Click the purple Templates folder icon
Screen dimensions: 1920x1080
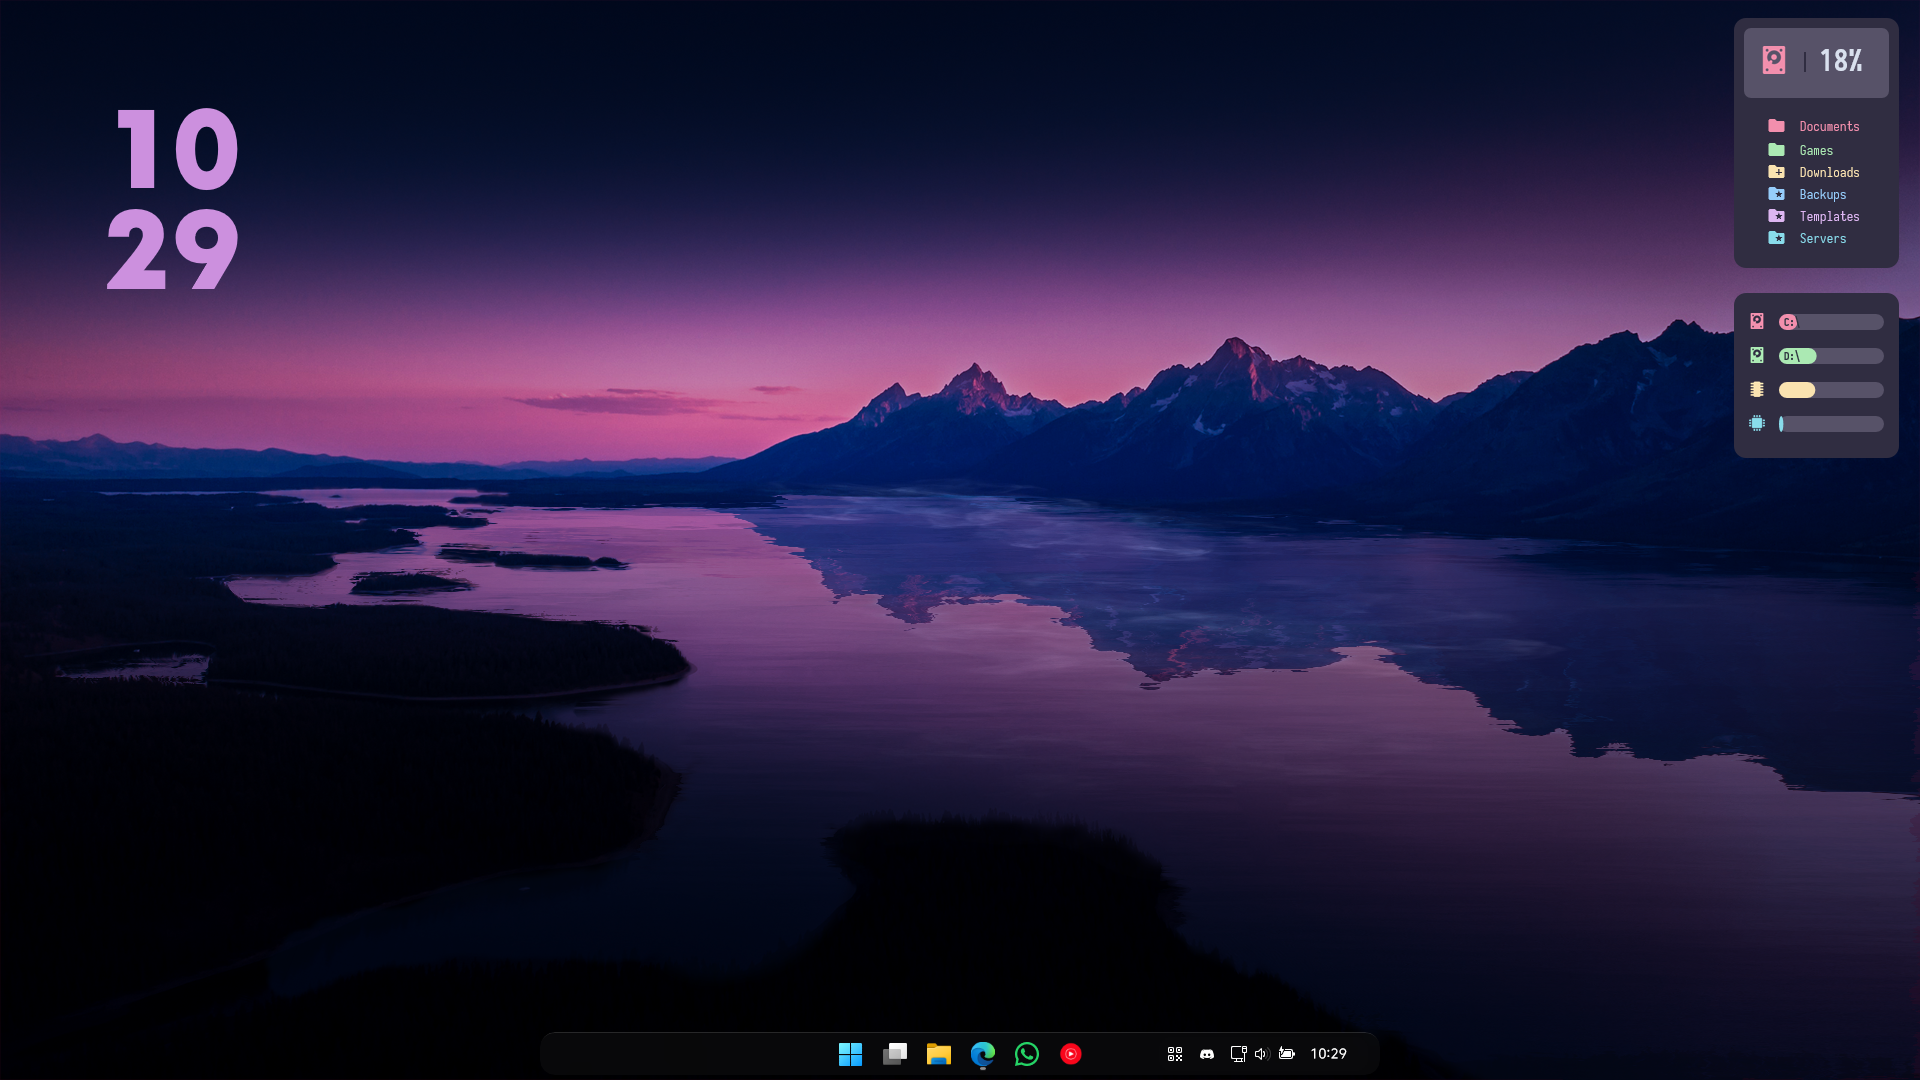(1777, 216)
